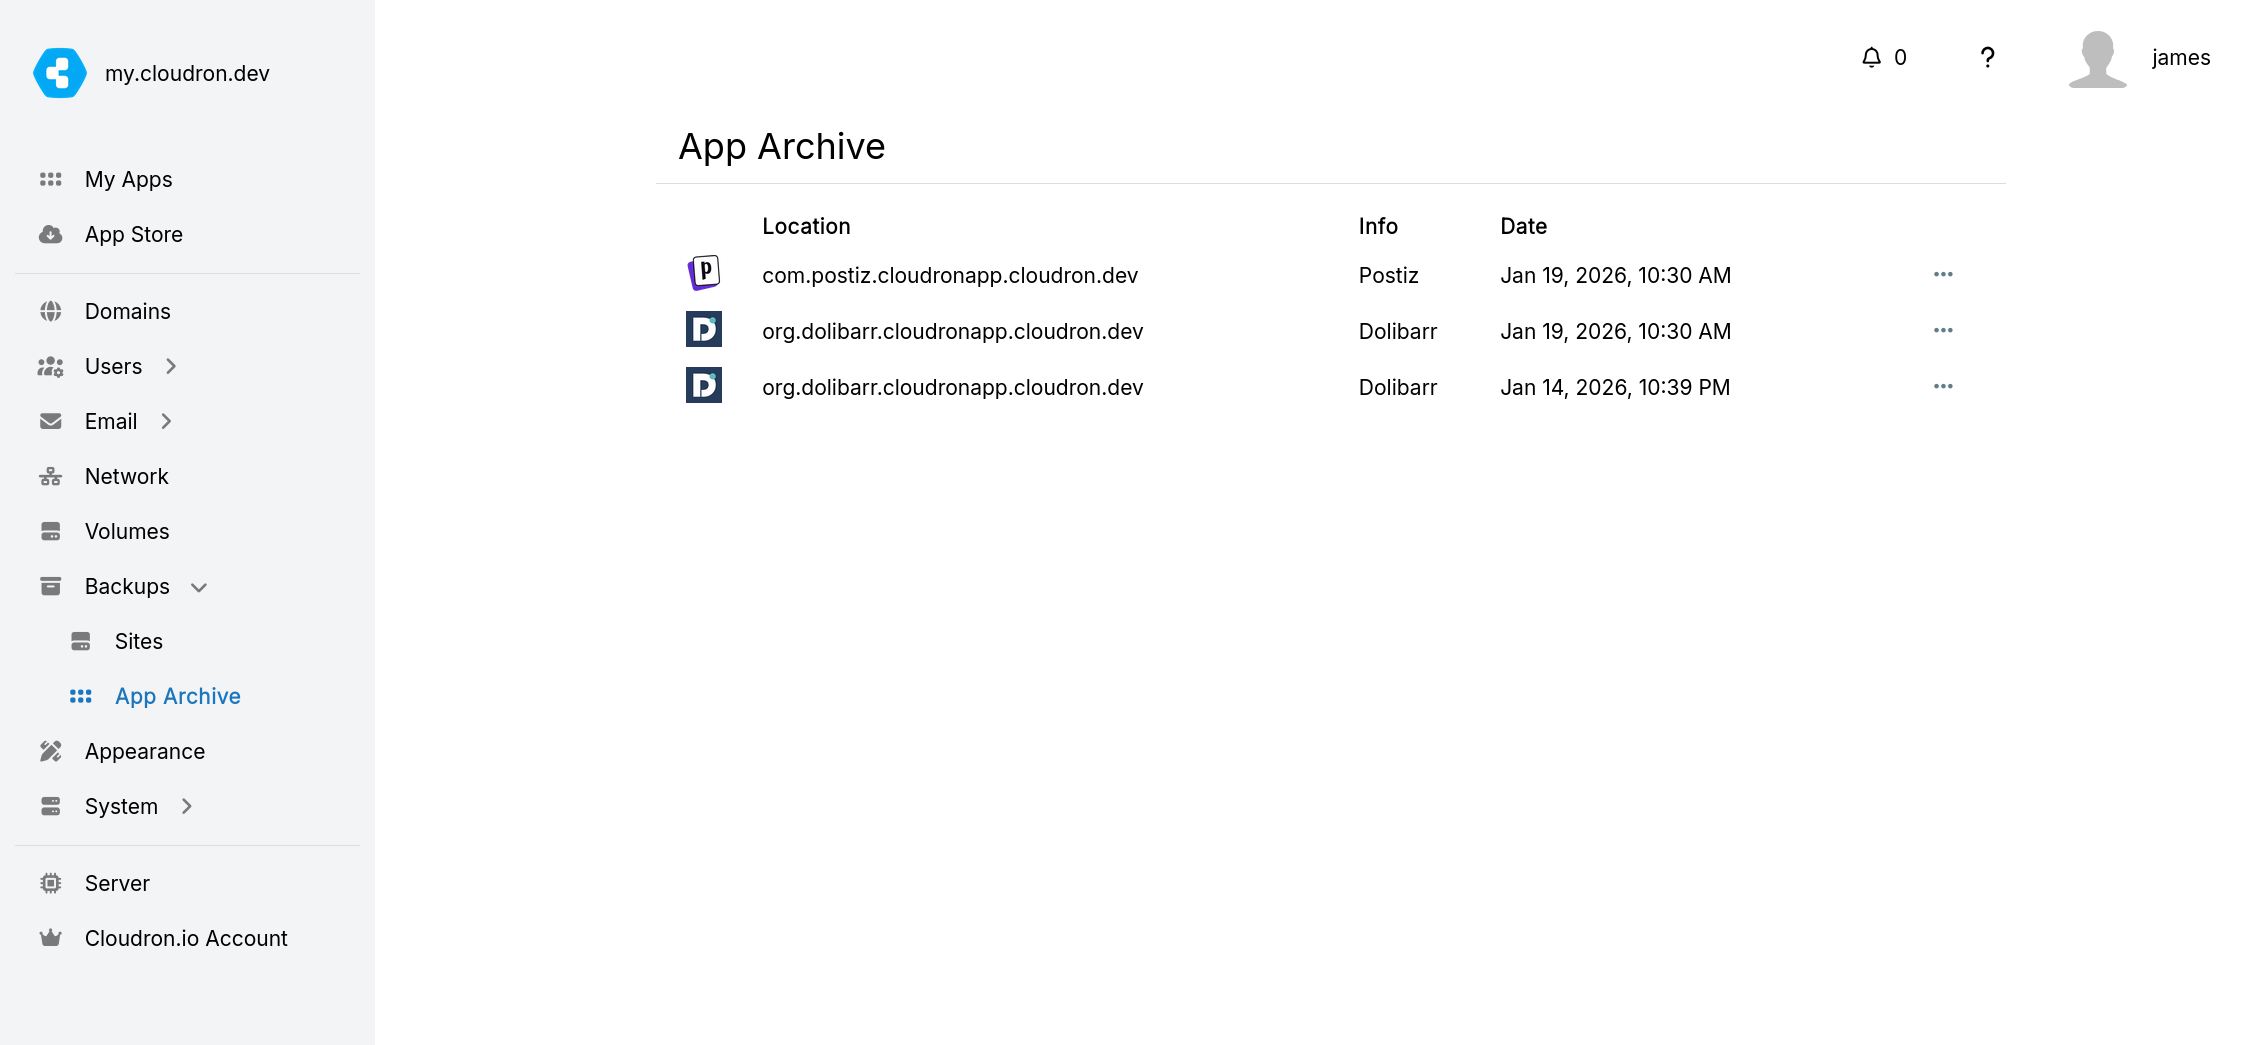The image size is (2256, 1045).
Task: Open options menu for Postiz archive entry
Action: point(1944,274)
